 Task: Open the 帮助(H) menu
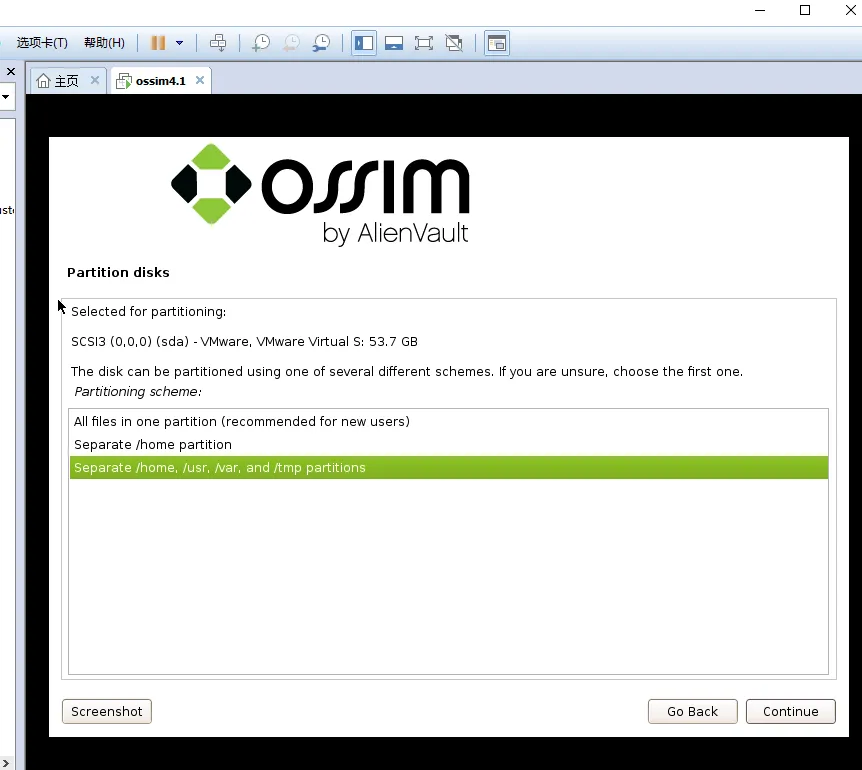click(x=104, y=43)
